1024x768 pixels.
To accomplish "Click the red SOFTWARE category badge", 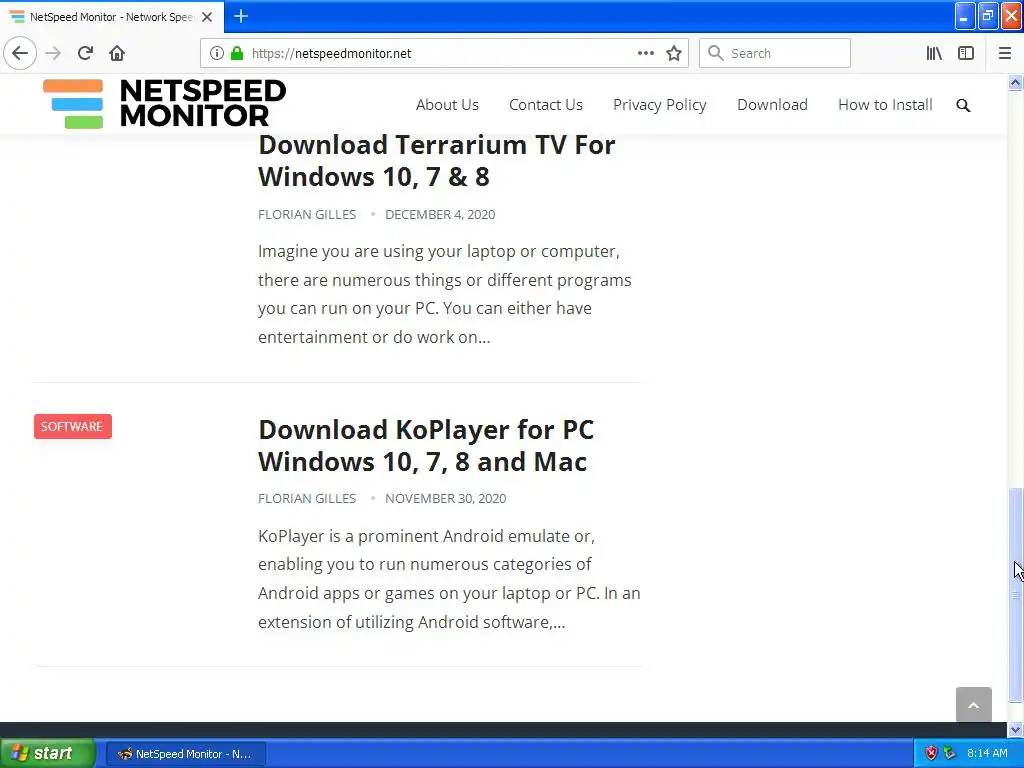I will pos(72,426).
